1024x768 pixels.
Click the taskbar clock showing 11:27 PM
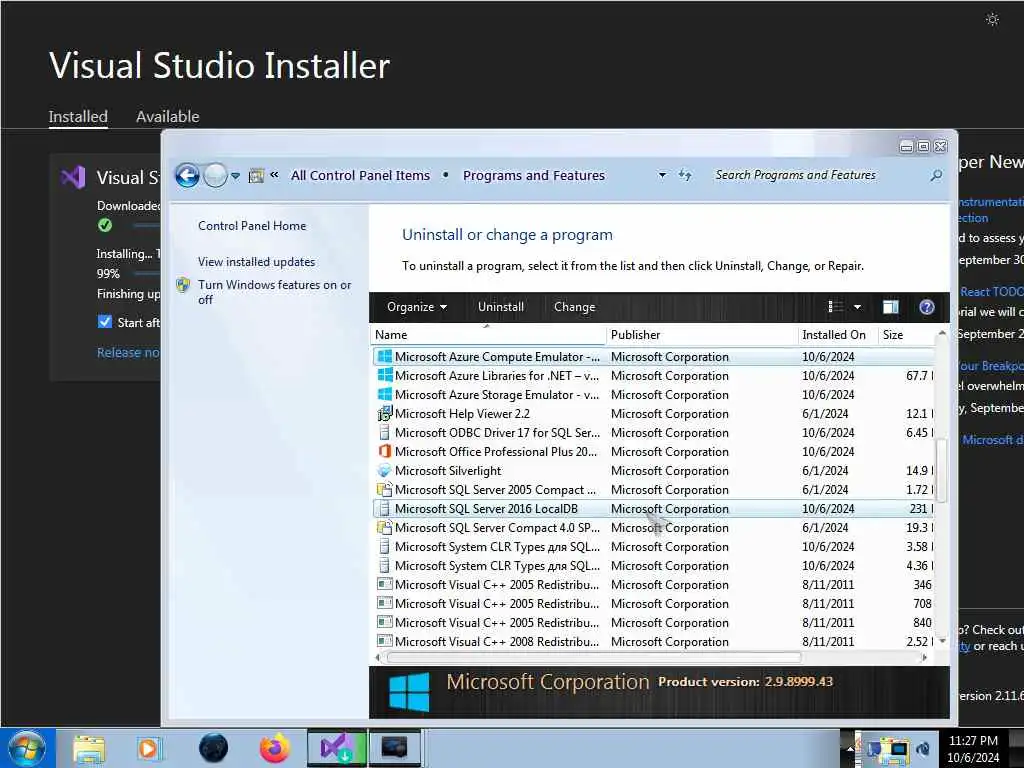point(973,748)
